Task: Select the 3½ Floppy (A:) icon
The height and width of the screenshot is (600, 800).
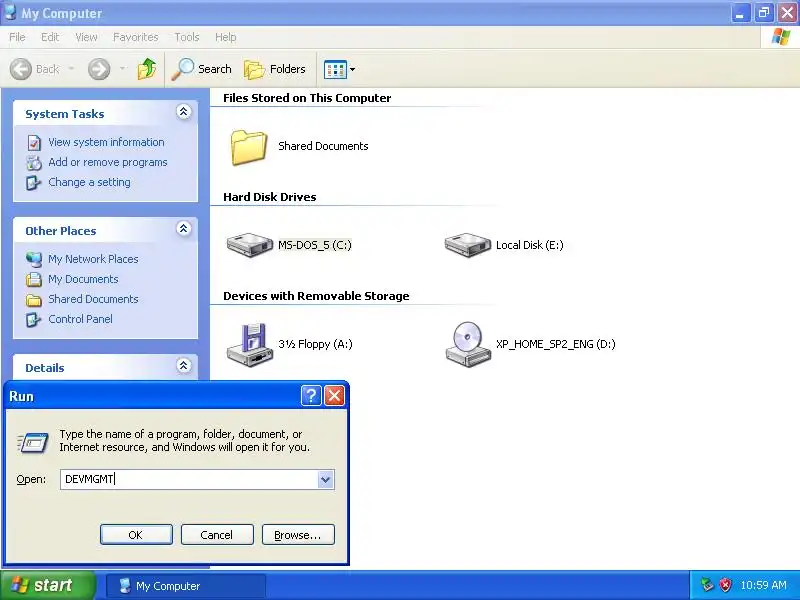Action: 249,344
